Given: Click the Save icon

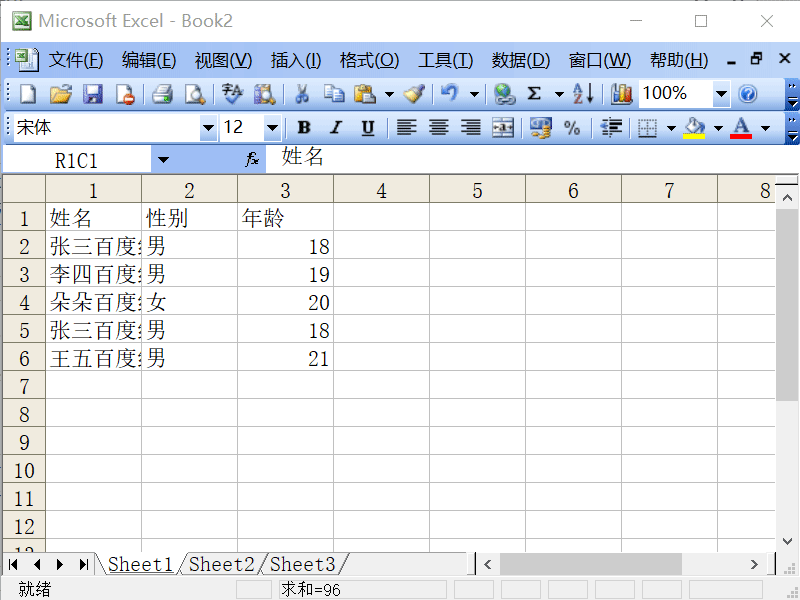Looking at the screenshot, I should tap(92, 93).
